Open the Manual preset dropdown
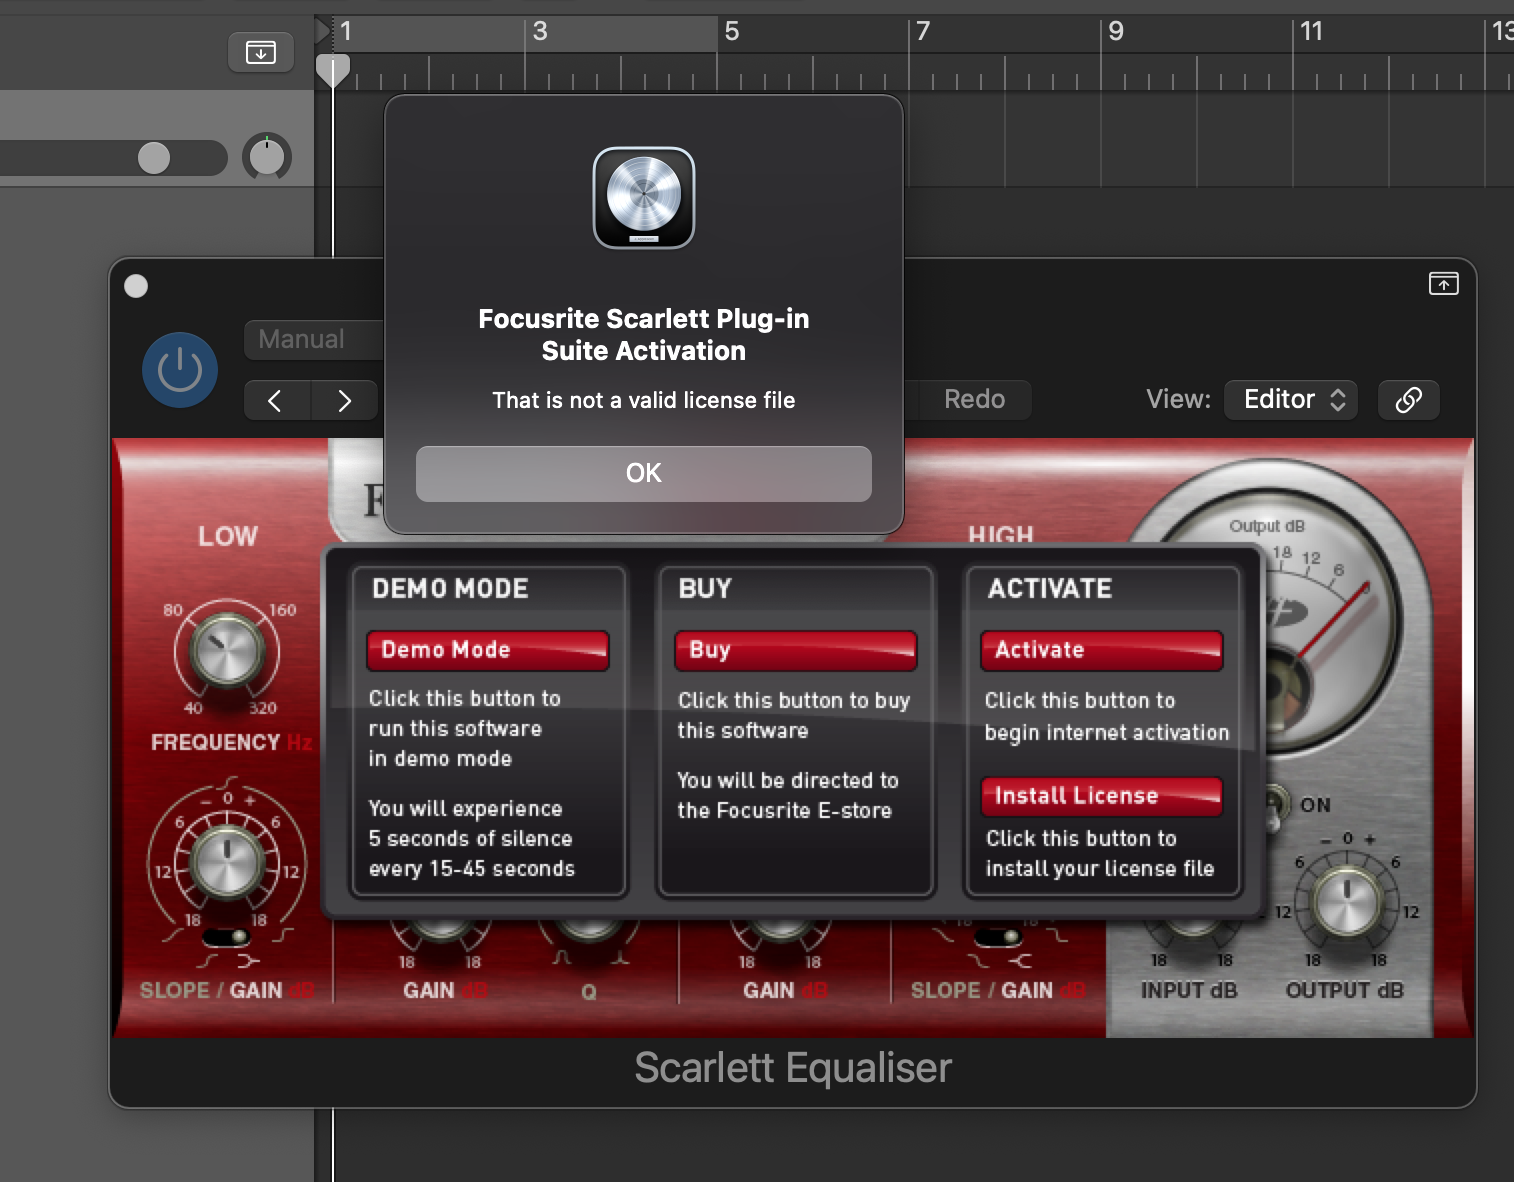1514x1182 pixels. [x=314, y=339]
